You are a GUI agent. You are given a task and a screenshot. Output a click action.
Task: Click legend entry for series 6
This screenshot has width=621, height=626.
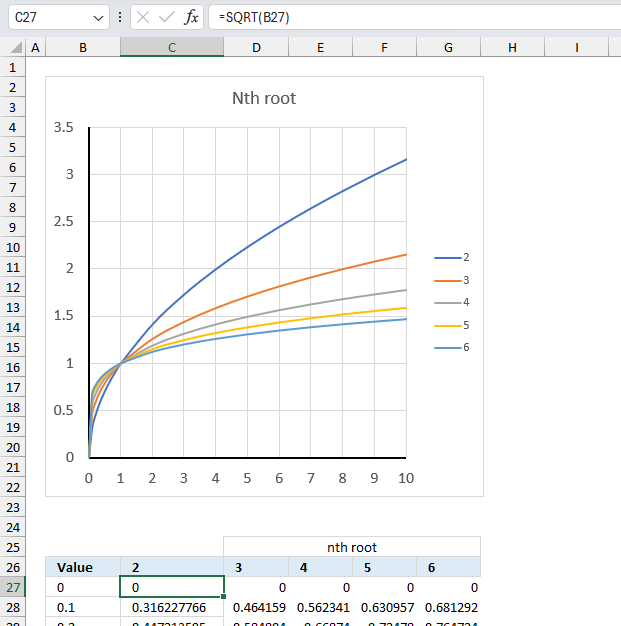pyautogui.click(x=452, y=348)
